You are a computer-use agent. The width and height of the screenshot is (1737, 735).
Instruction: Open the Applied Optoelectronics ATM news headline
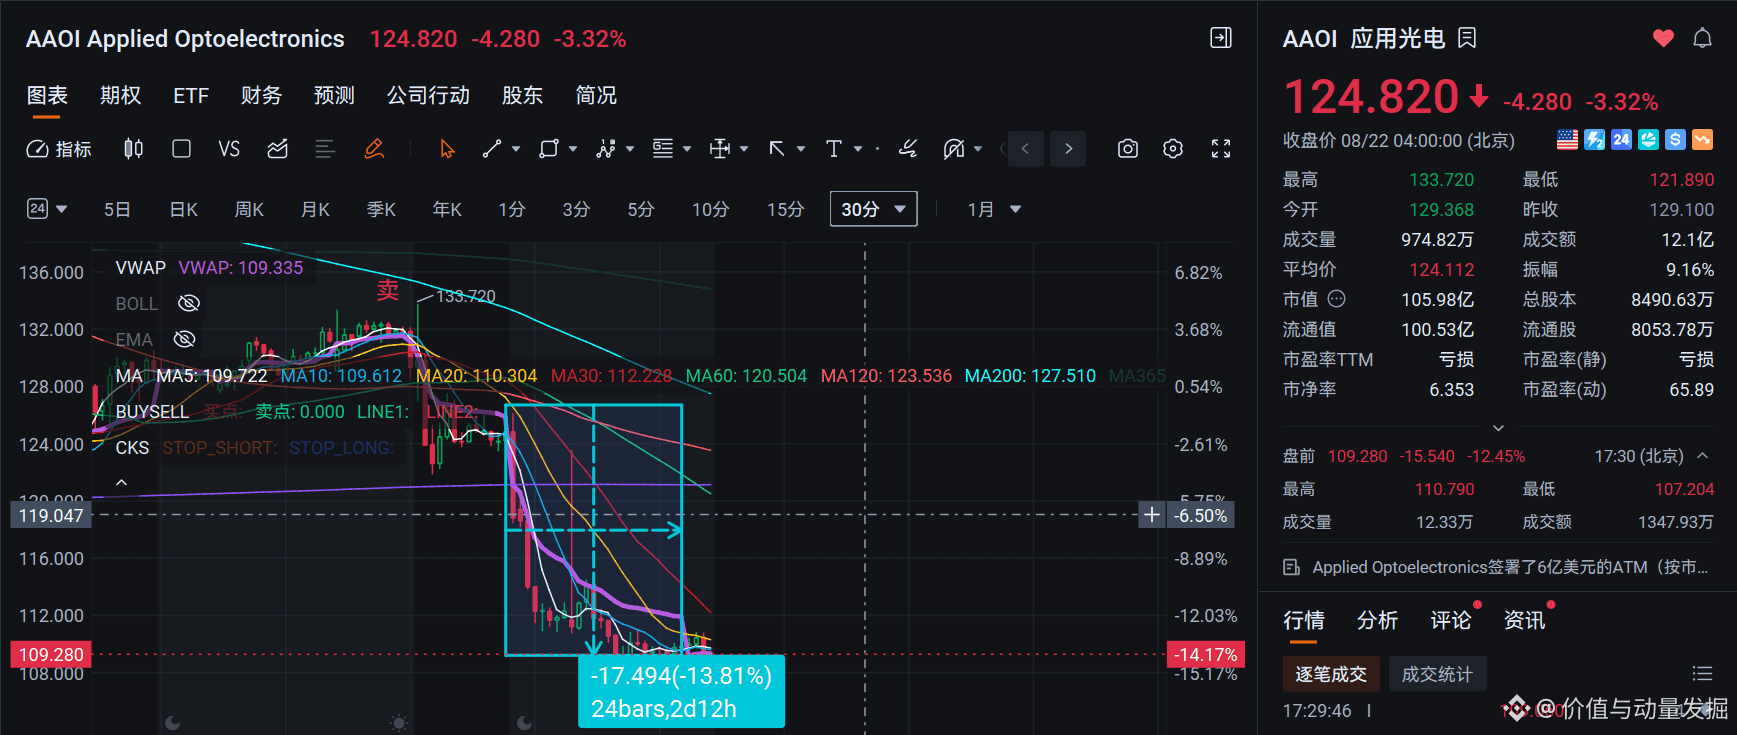tap(1510, 567)
